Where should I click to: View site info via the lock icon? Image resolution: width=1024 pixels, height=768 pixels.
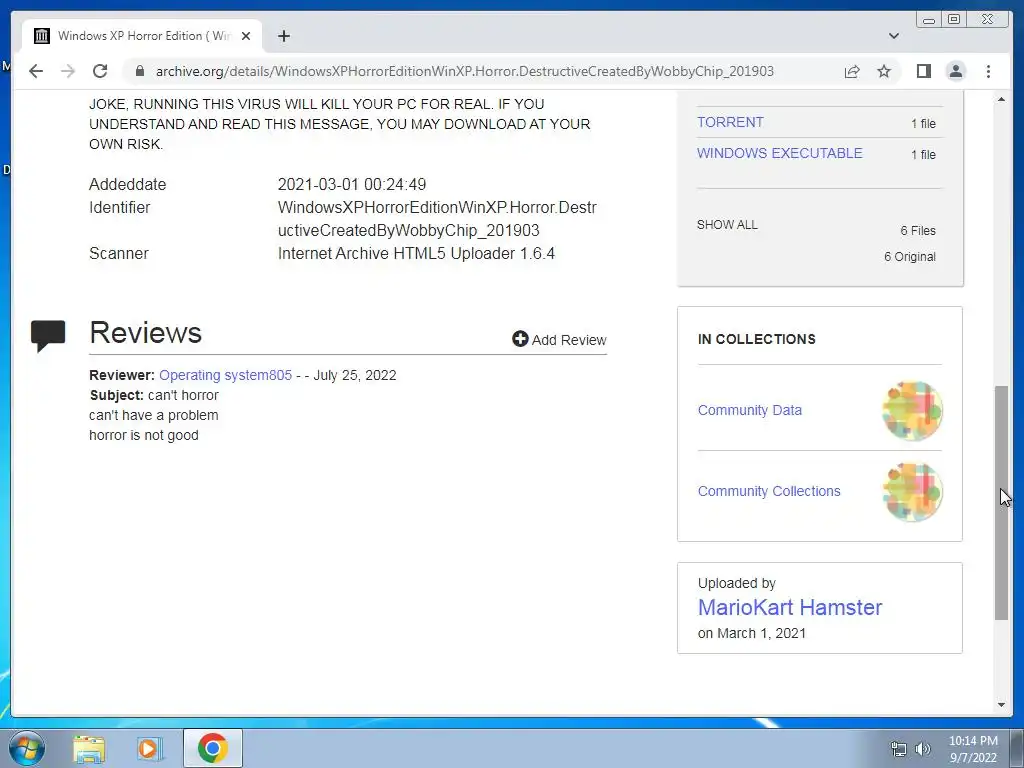point(139,71)
